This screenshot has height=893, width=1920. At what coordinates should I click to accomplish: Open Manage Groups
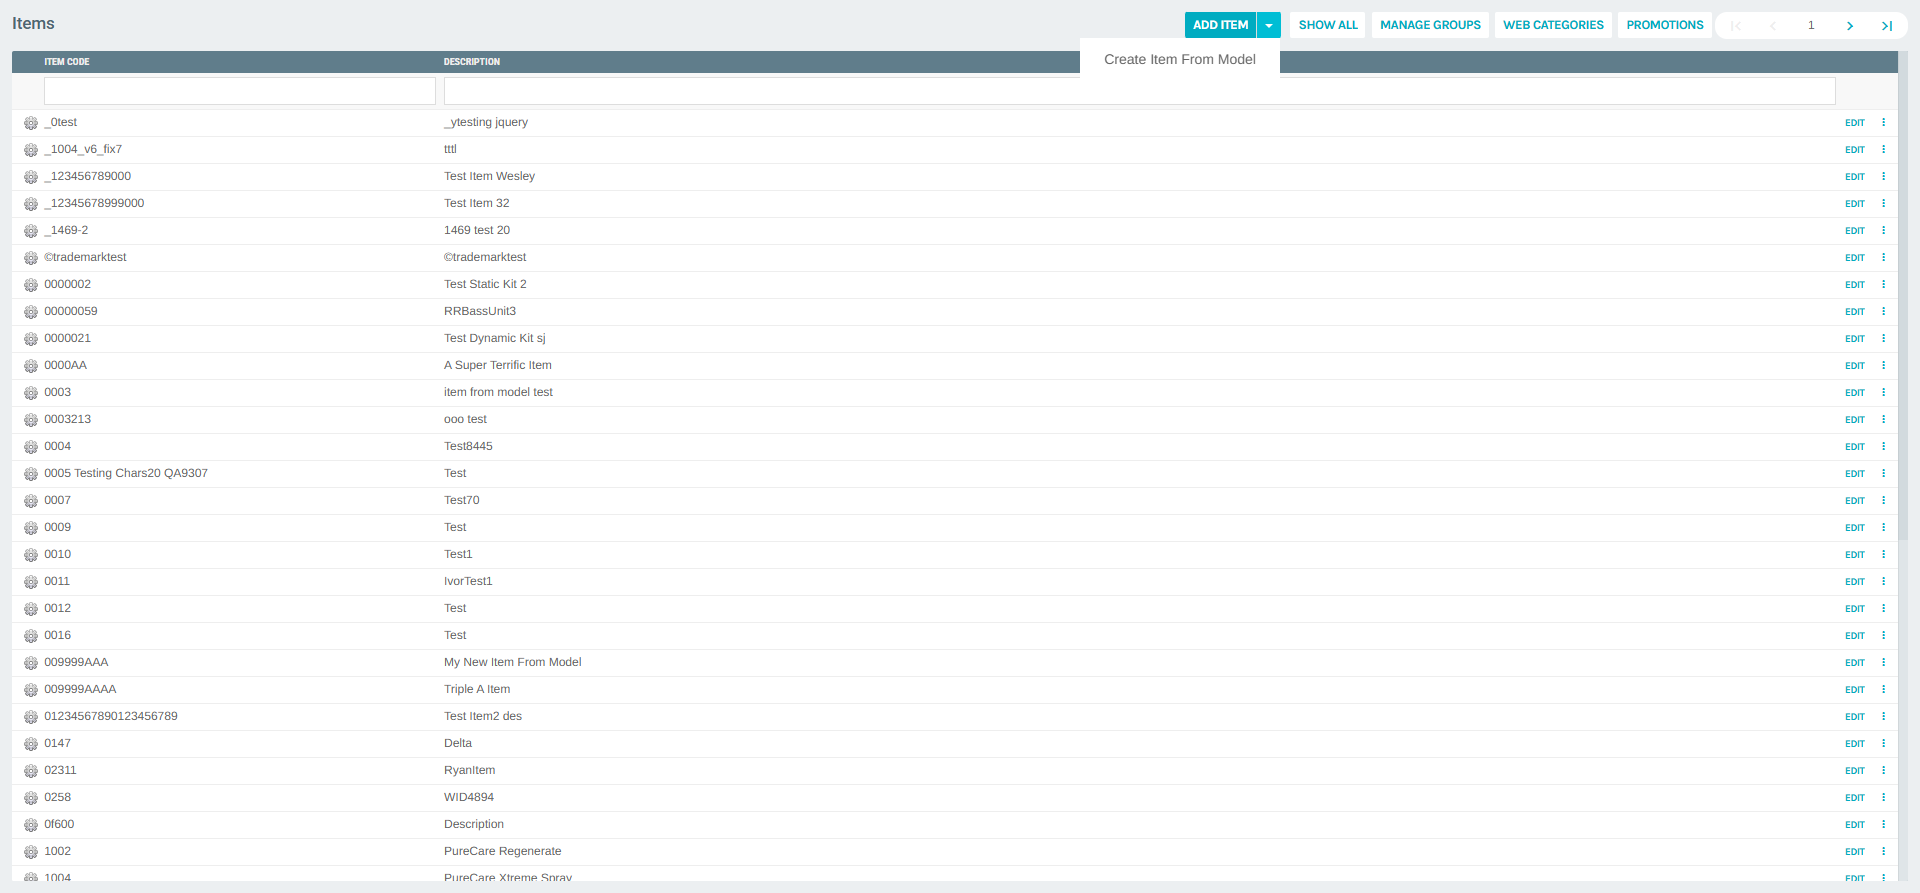pos(1430,25)
